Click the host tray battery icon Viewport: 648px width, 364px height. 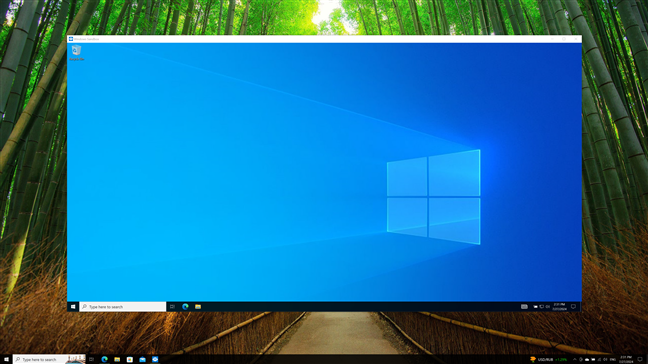[593, 359]
